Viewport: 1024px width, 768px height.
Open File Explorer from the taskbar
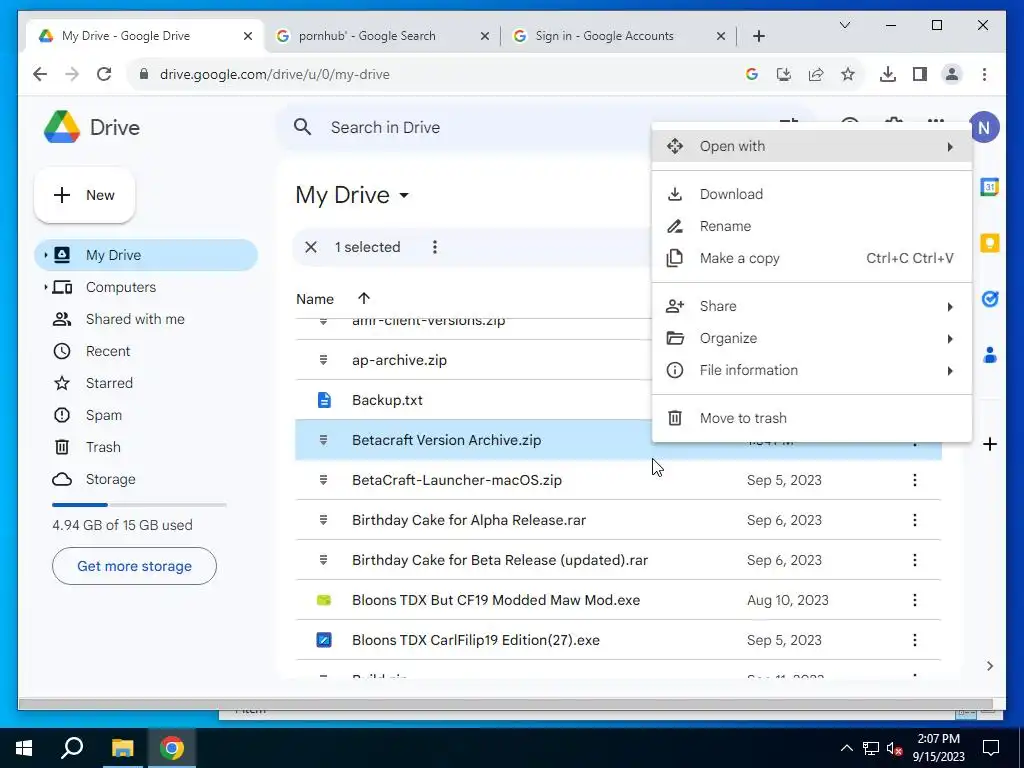[122, 748]
